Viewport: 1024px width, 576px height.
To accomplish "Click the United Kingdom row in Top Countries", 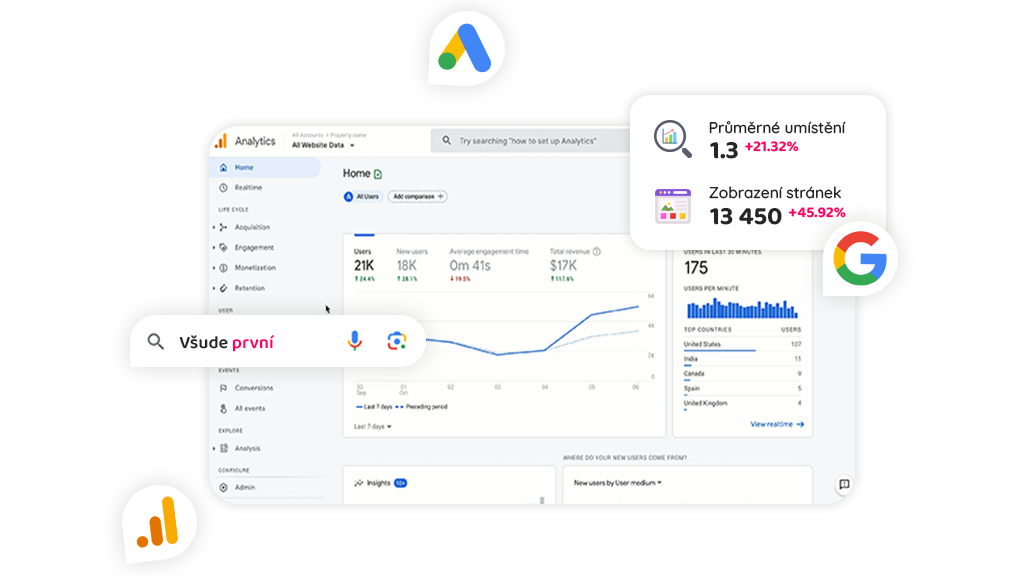I will [743, 404].
